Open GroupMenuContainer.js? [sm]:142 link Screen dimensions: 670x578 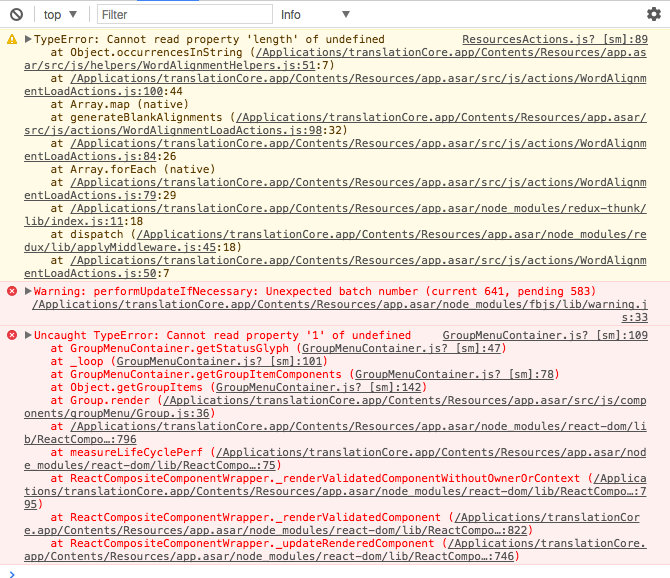pos(318,387)
